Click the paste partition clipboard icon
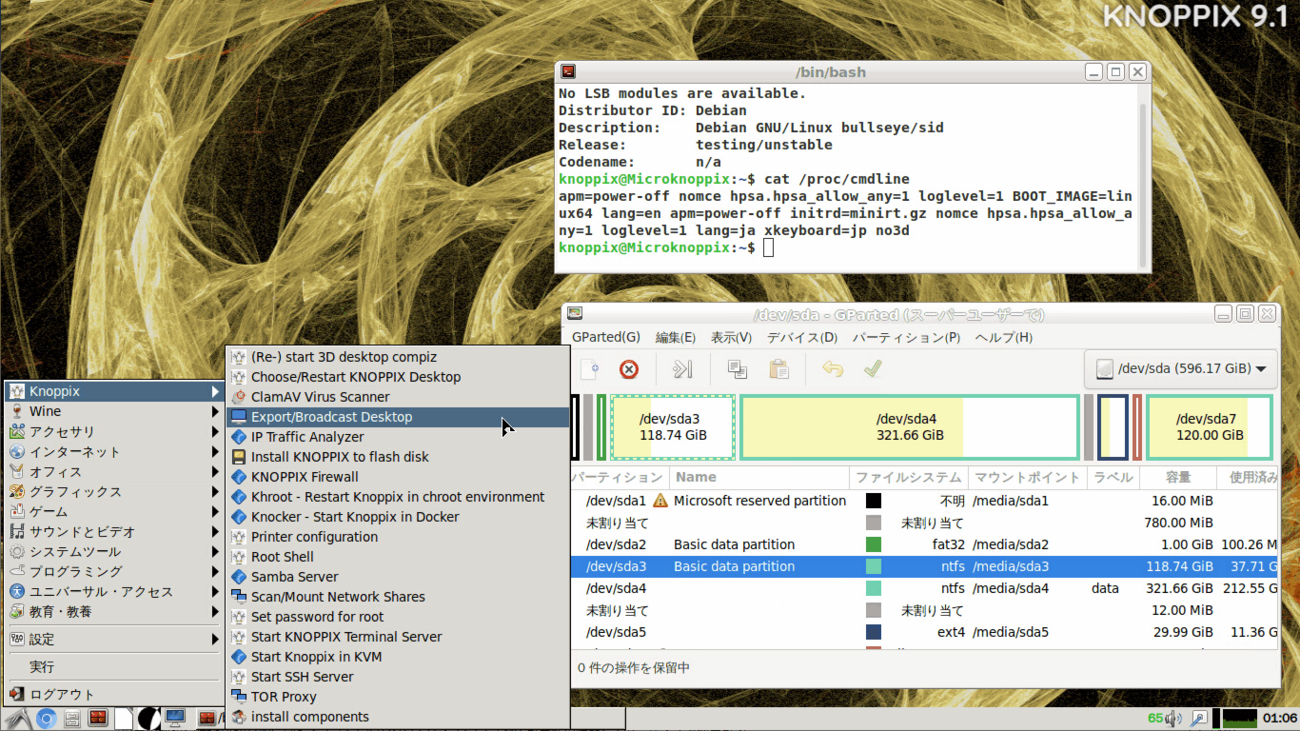The width and height of the screenshot is (1300, 731). (778, 369)
